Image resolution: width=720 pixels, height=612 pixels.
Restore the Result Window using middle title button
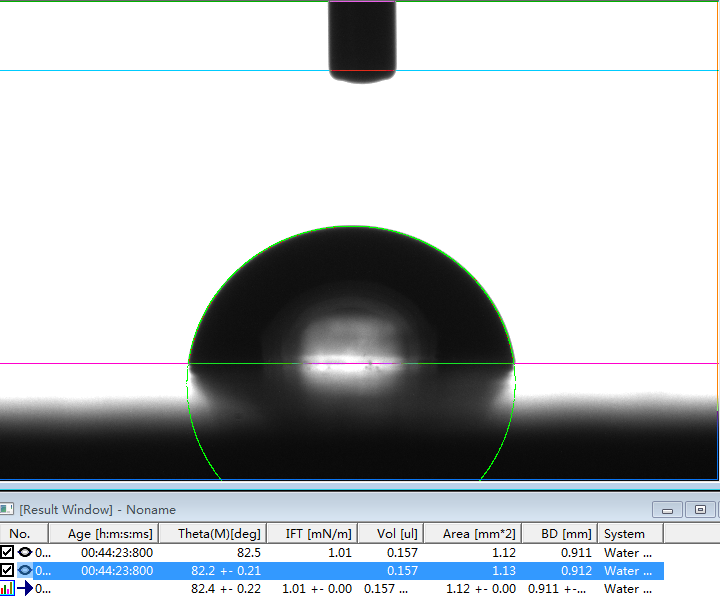[x=700, y=509]
